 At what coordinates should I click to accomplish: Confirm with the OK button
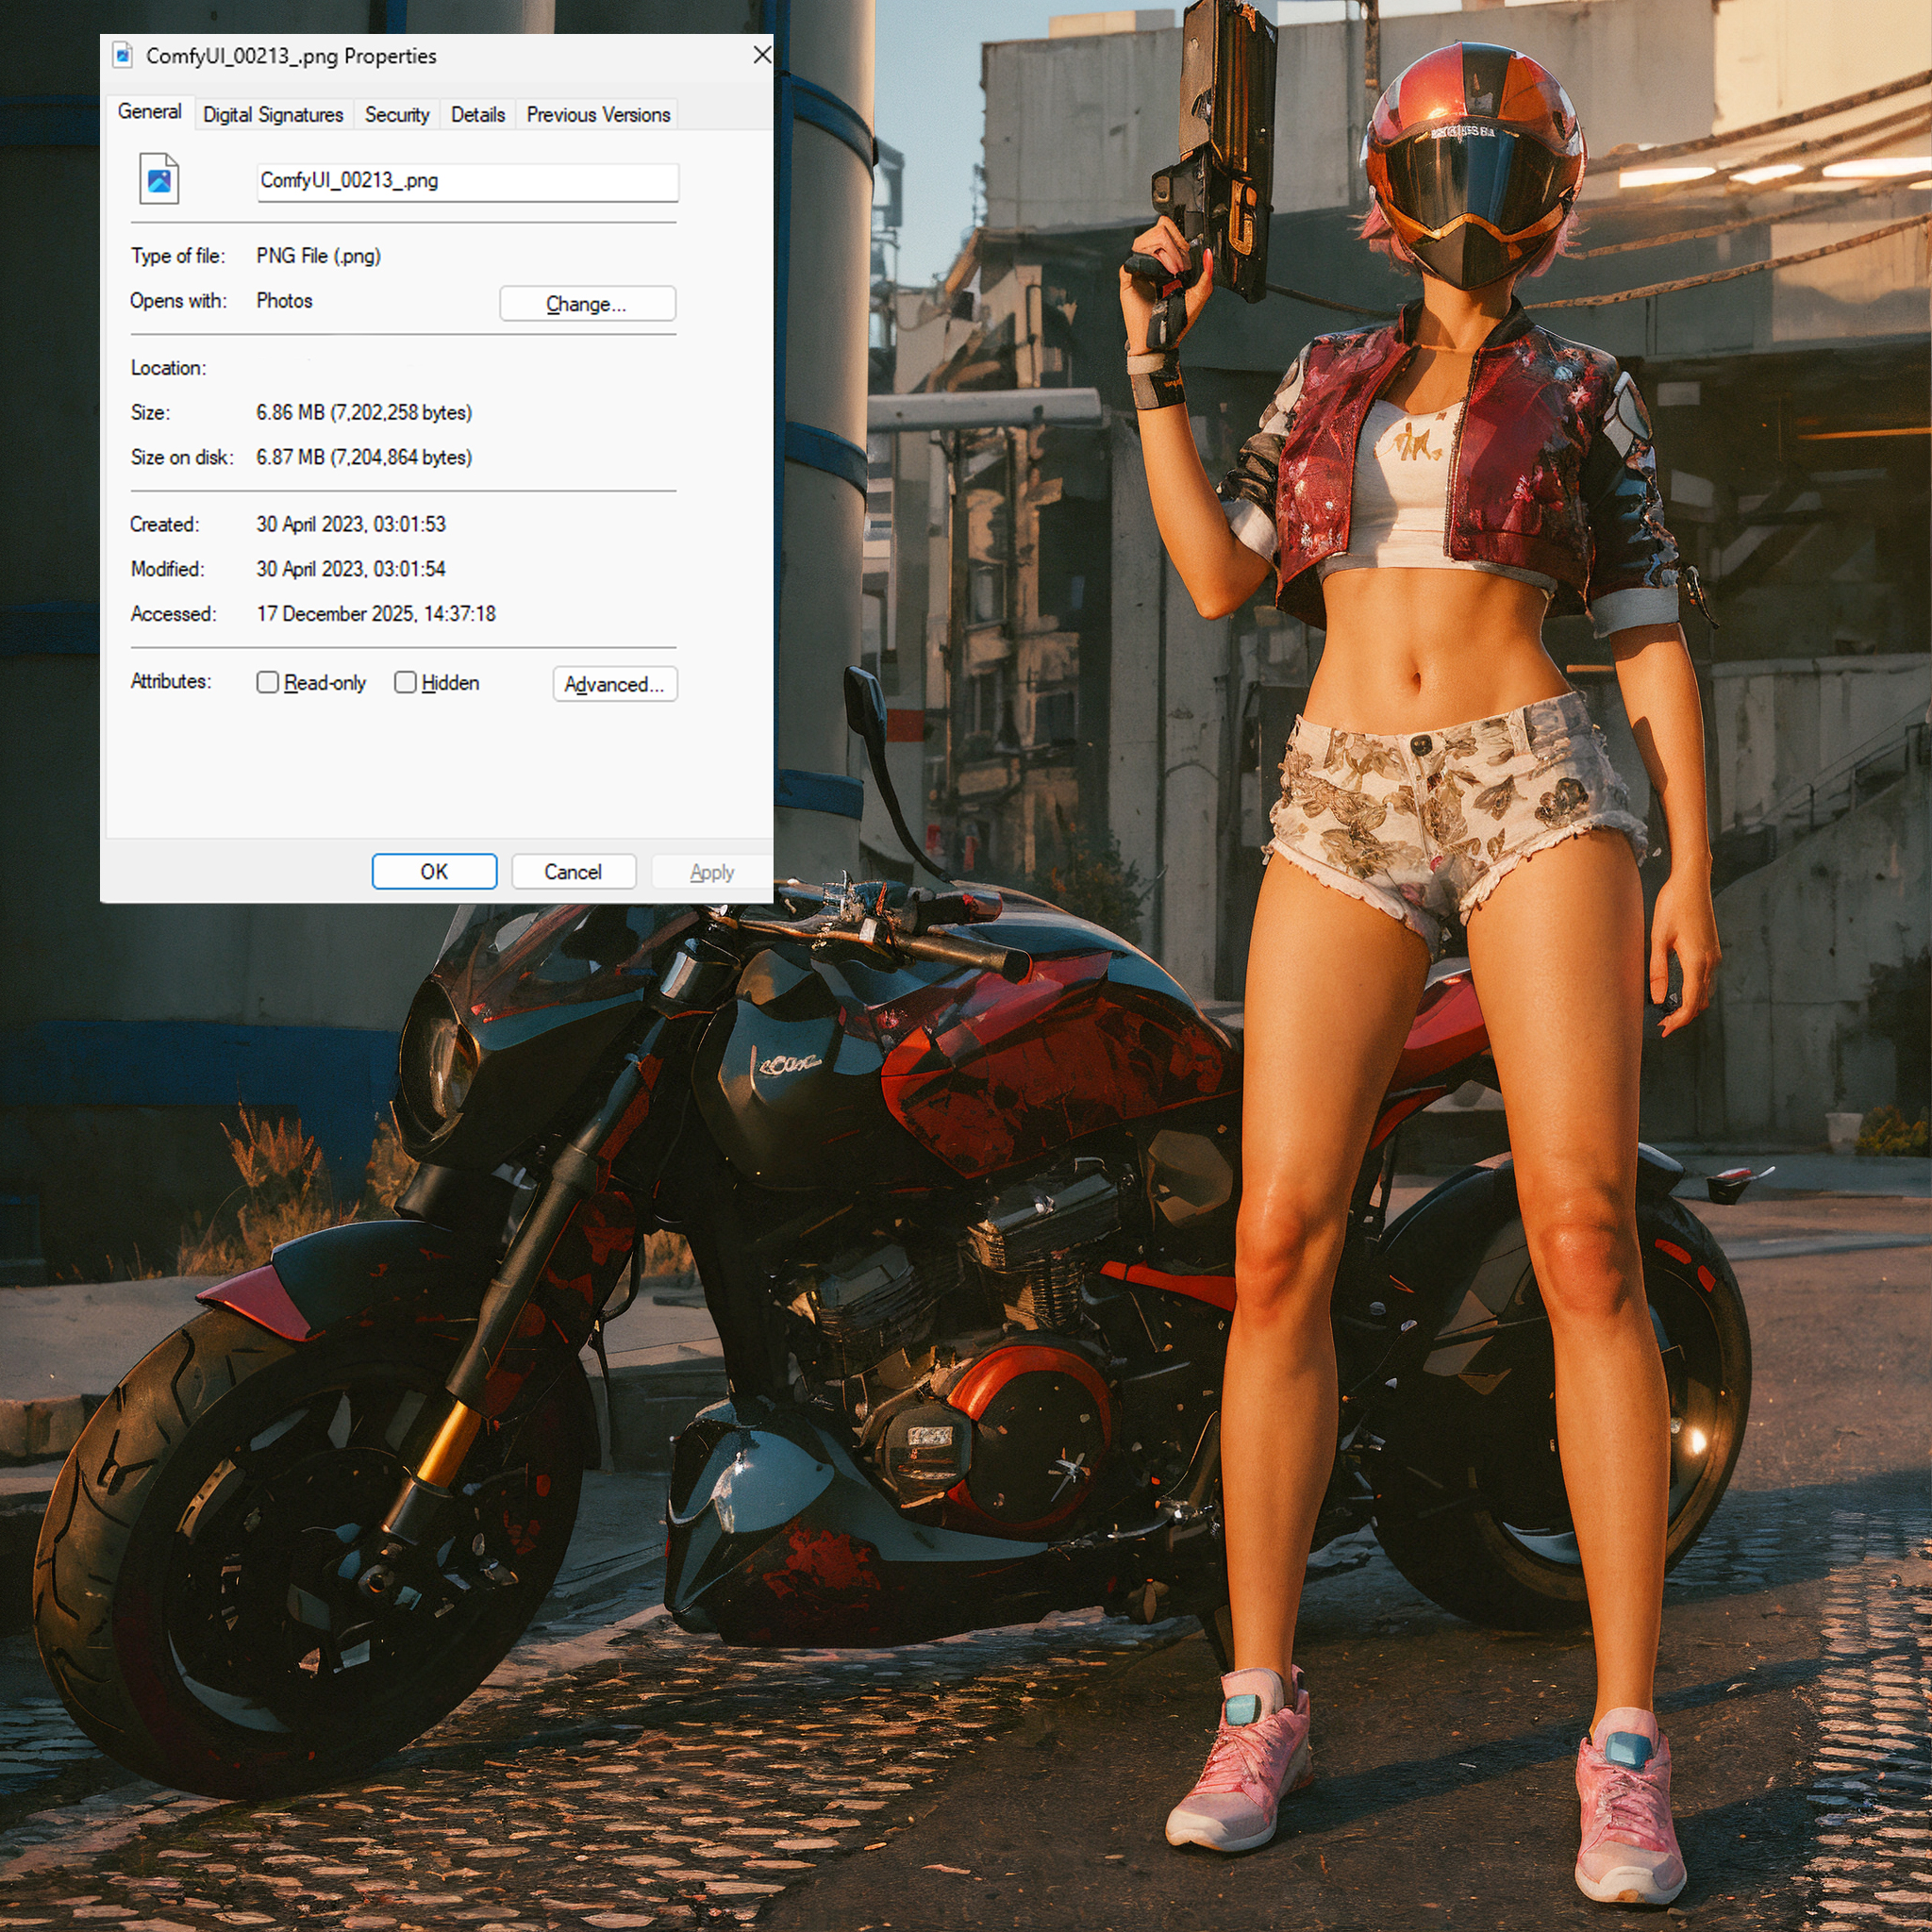tap(434, 871)
